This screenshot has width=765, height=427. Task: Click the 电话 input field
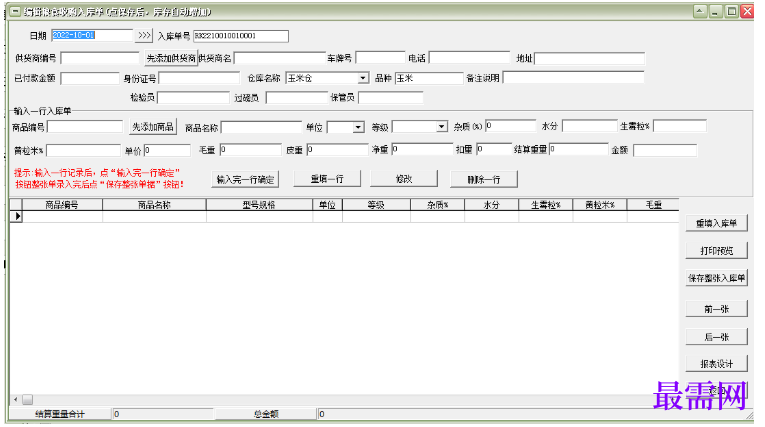click(469, 58)
